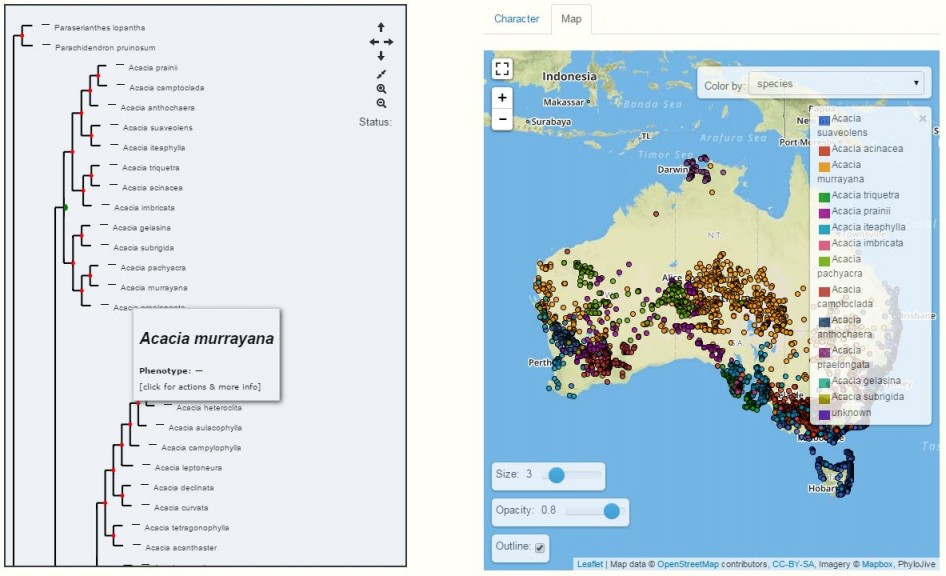This screenshot has height=576, width=946.
Task: Click the Acacia murrayana legend color swatch
Action: 824,166
